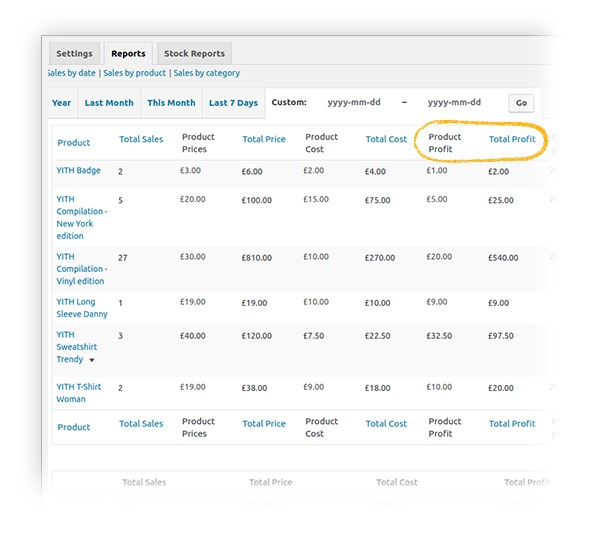The height and width of the screenshot is (536, 600).
Task: Sort by Total Price column header
Action: click(x=264, y=139)
